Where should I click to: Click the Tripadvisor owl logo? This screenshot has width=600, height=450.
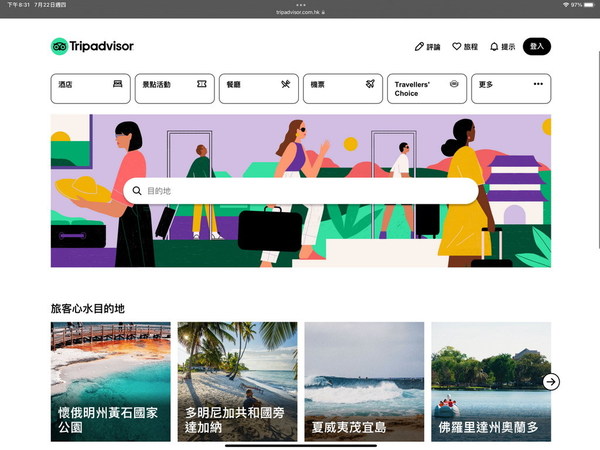(59, 46)
